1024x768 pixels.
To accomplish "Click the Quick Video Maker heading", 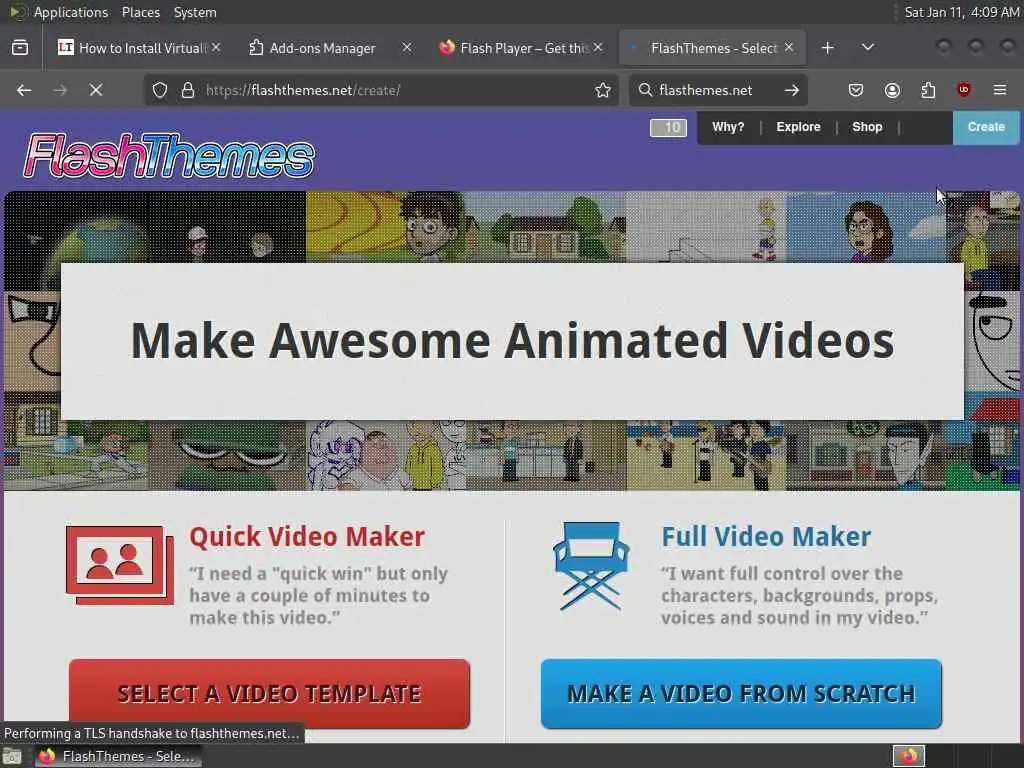I will [307, 537].
